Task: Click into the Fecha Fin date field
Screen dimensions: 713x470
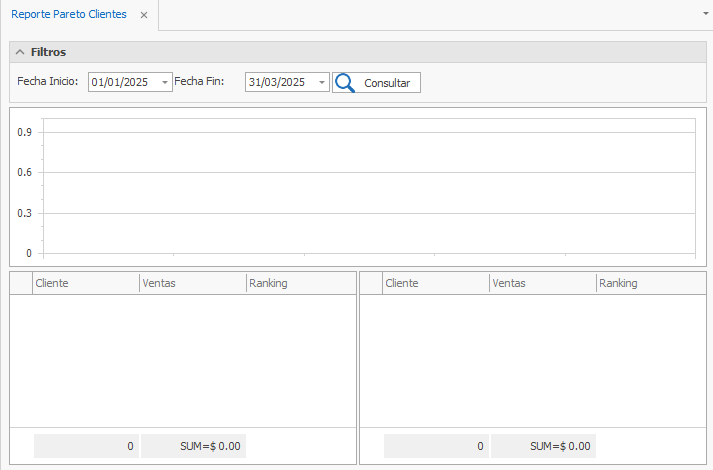Action: click(278, 83)
